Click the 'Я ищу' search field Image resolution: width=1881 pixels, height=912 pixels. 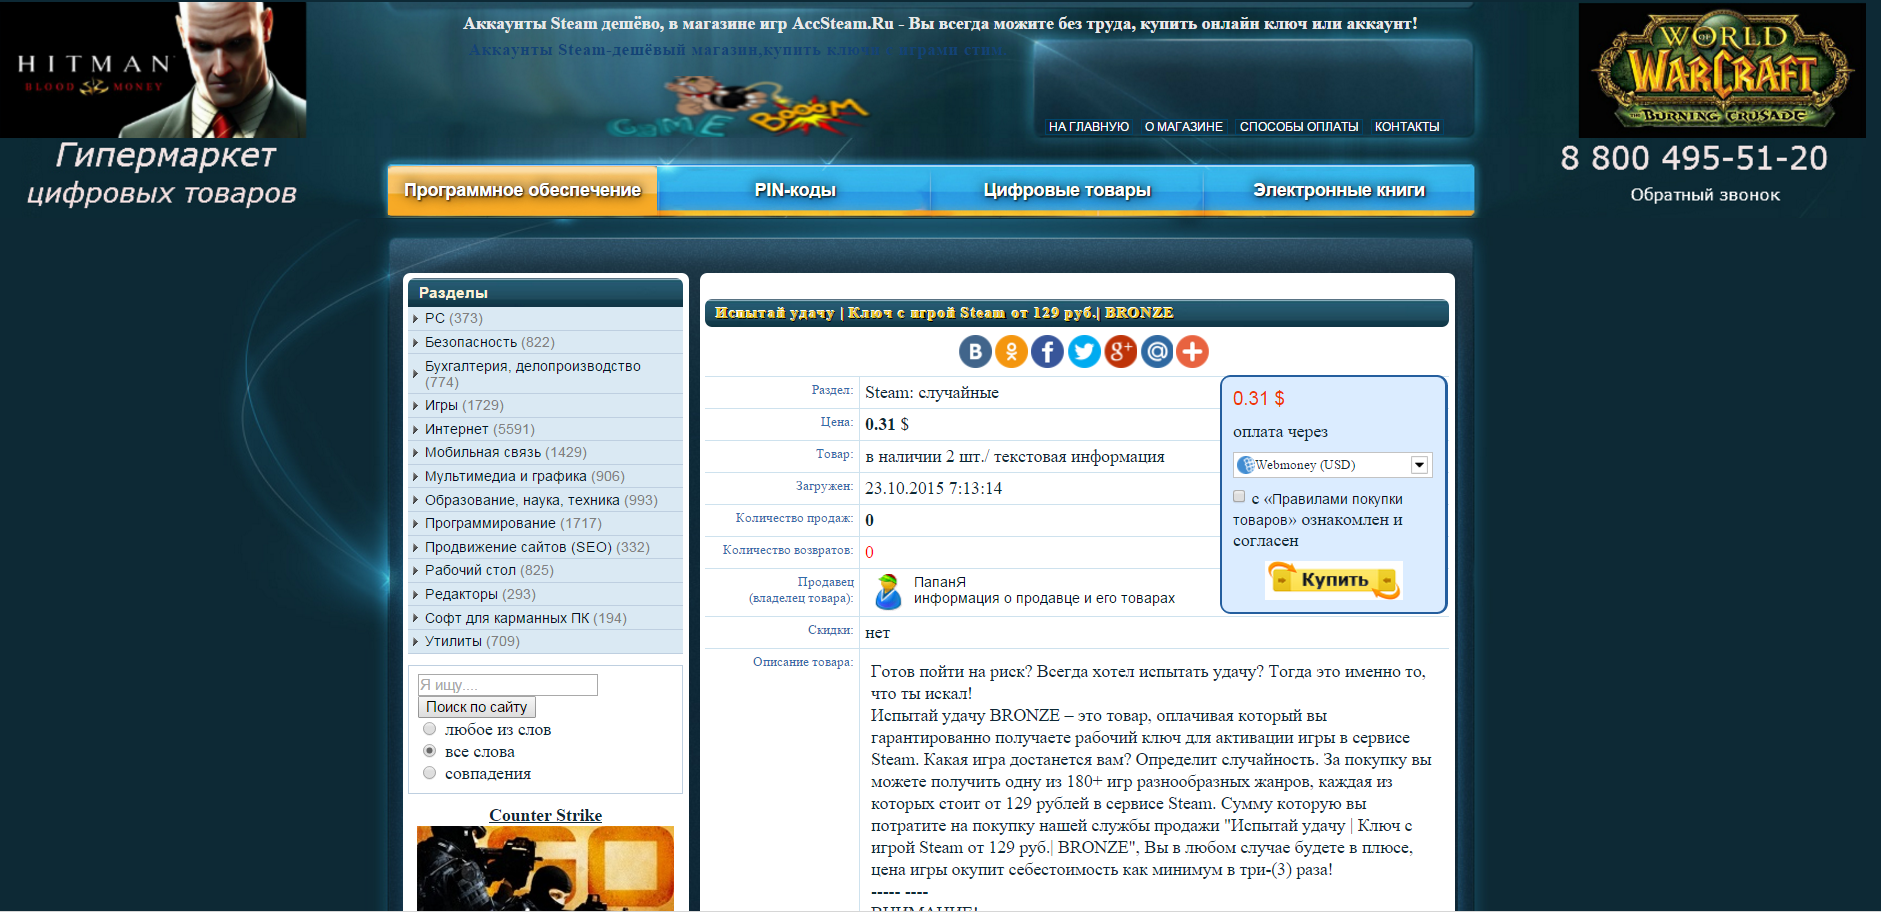coord(508,685)
